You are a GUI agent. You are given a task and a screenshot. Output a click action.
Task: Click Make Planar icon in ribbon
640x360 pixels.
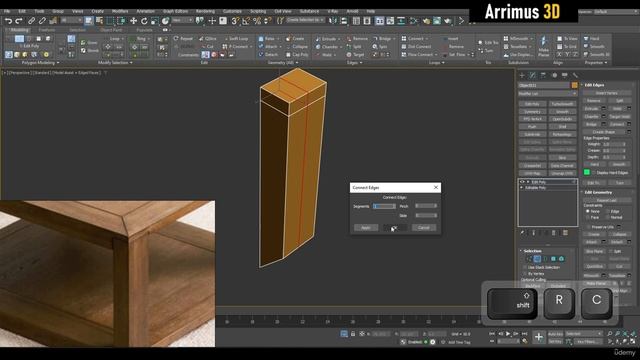point(543,47)
